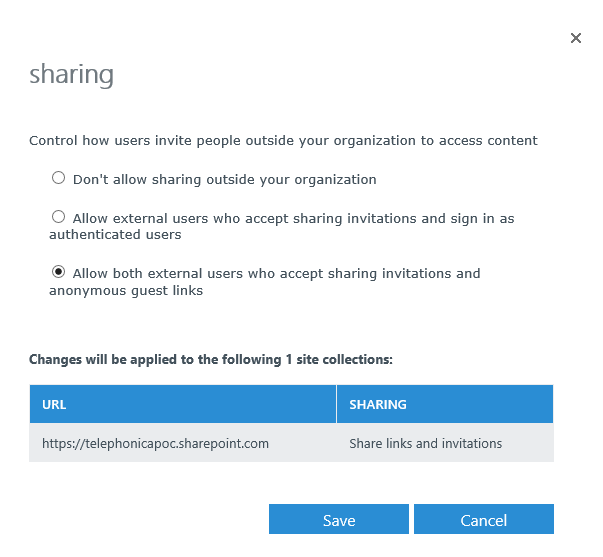Screen dimensions: 603x557
Task: Click the wrapped "authenticated users" text line
Action: point(115,235)
